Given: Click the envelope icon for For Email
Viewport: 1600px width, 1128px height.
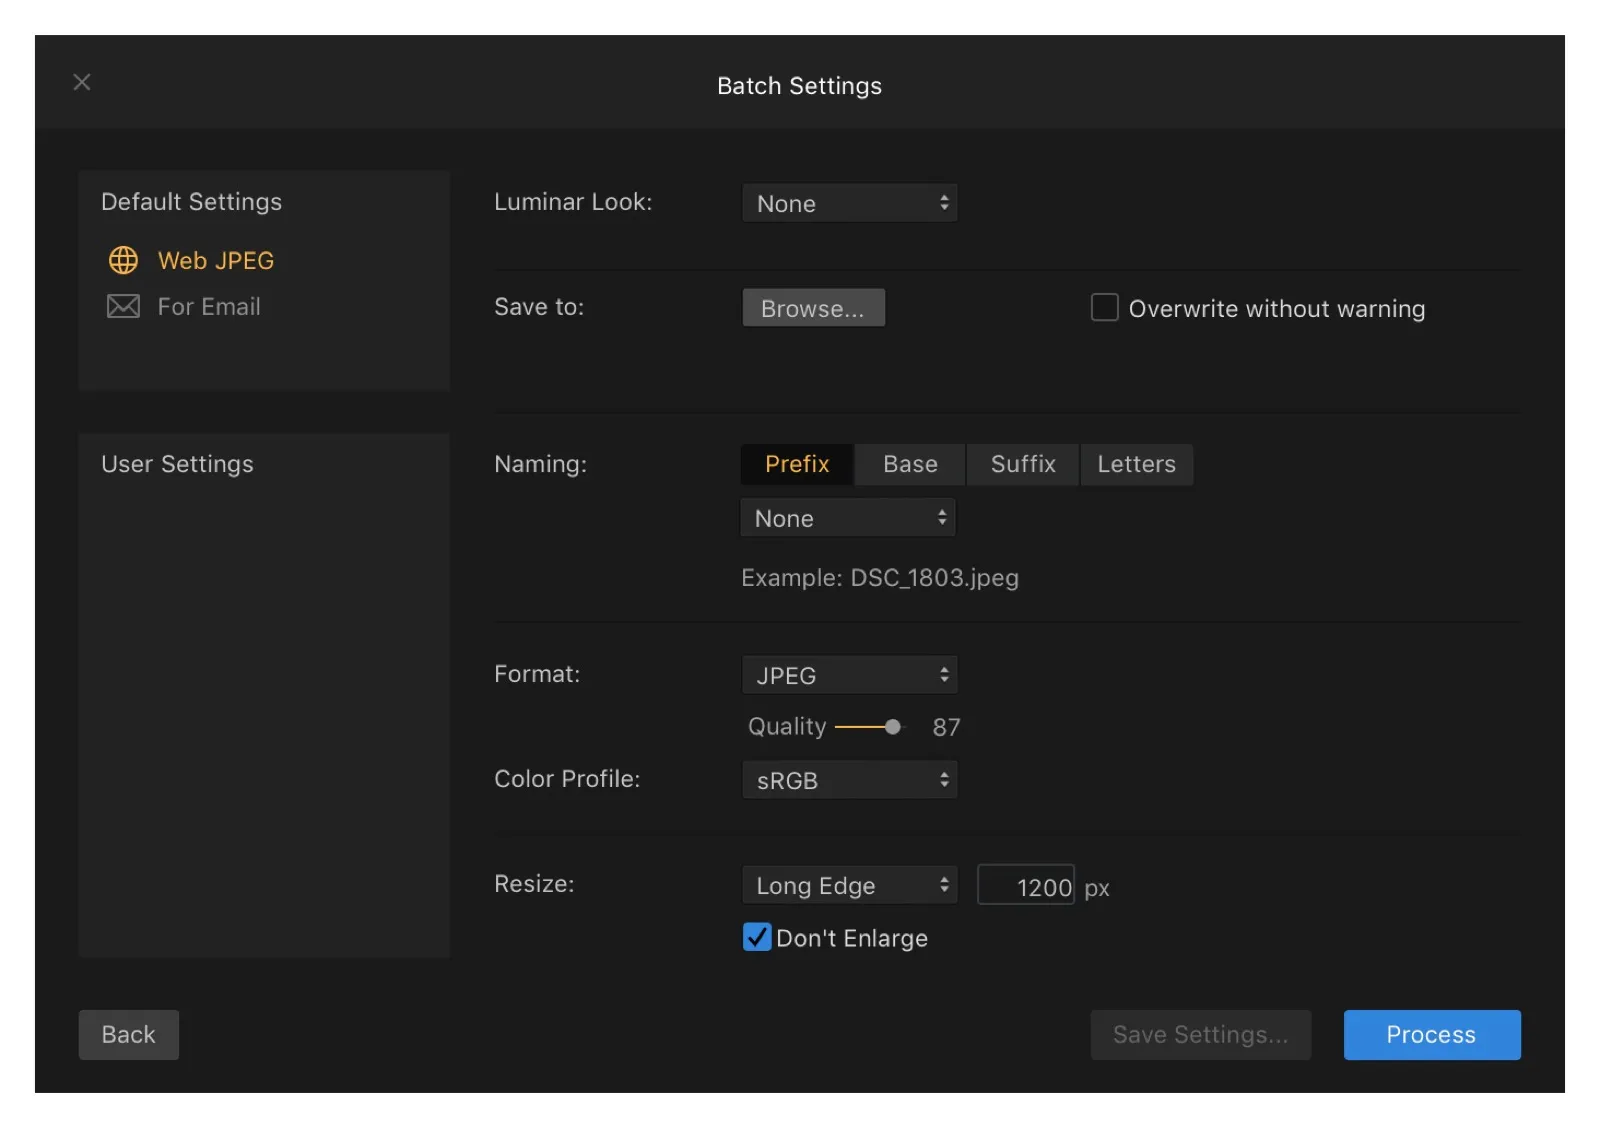Looking at the screenshot, I should (123, 306).
